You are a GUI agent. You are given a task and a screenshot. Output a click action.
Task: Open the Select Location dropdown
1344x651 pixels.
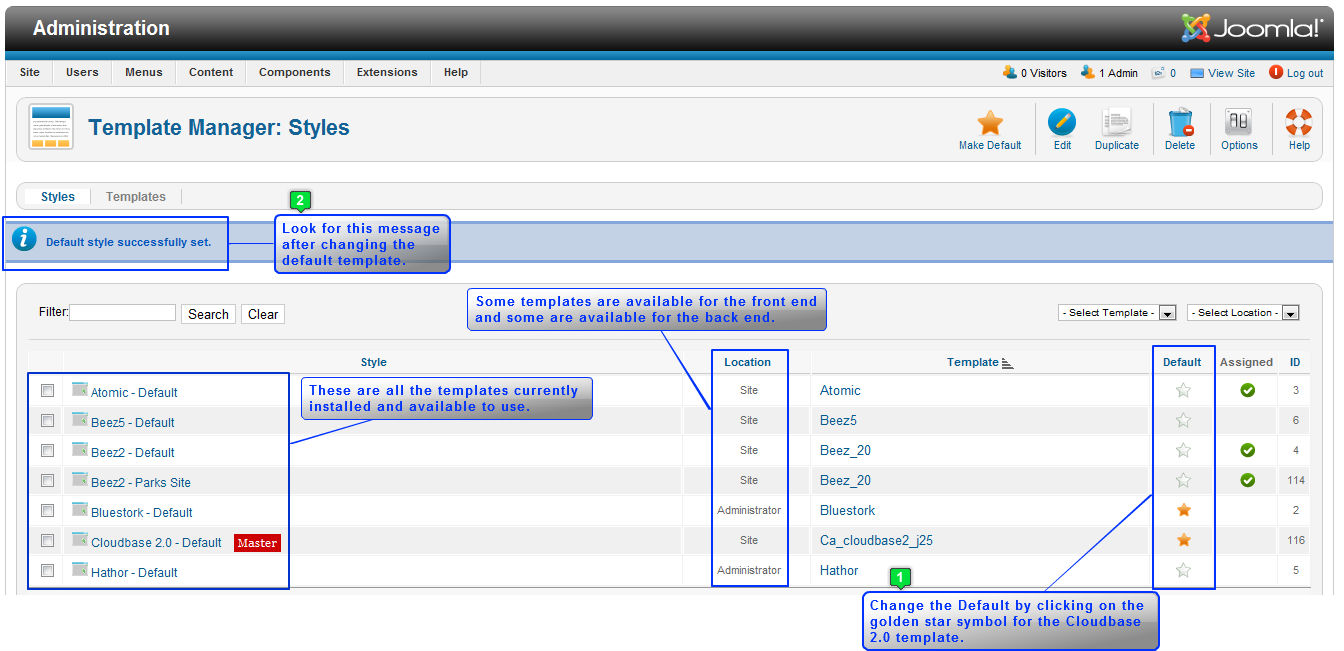click(1243, 313)
